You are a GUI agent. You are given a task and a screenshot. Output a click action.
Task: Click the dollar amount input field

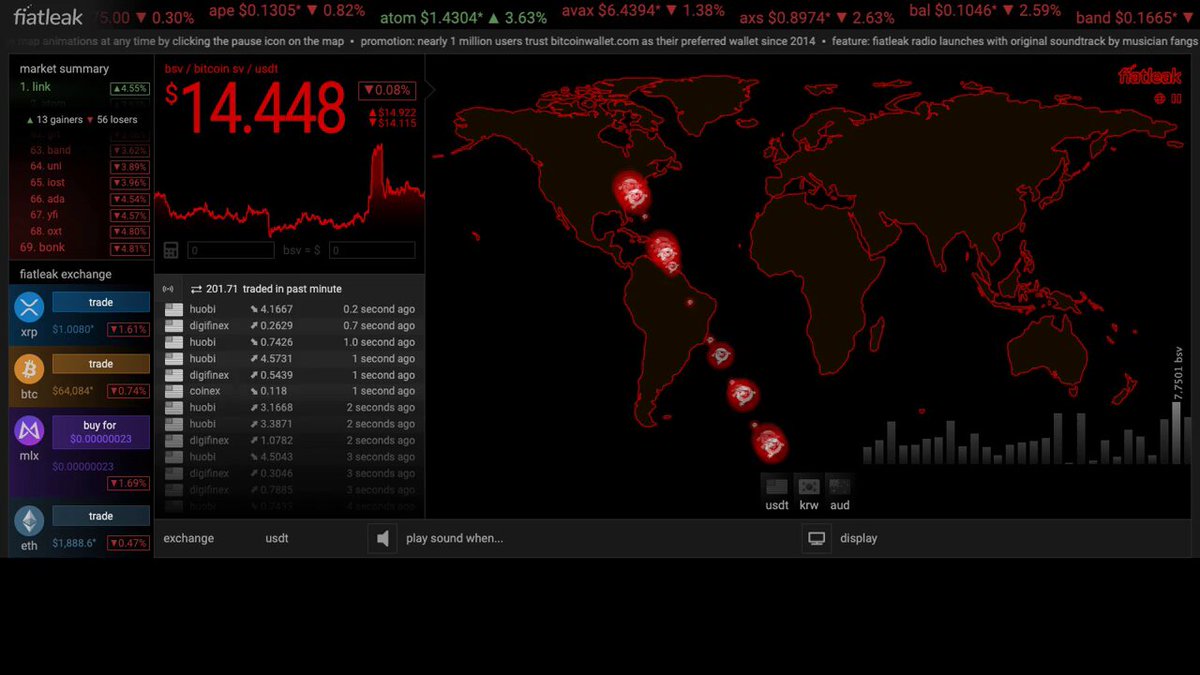pos(372,250)
